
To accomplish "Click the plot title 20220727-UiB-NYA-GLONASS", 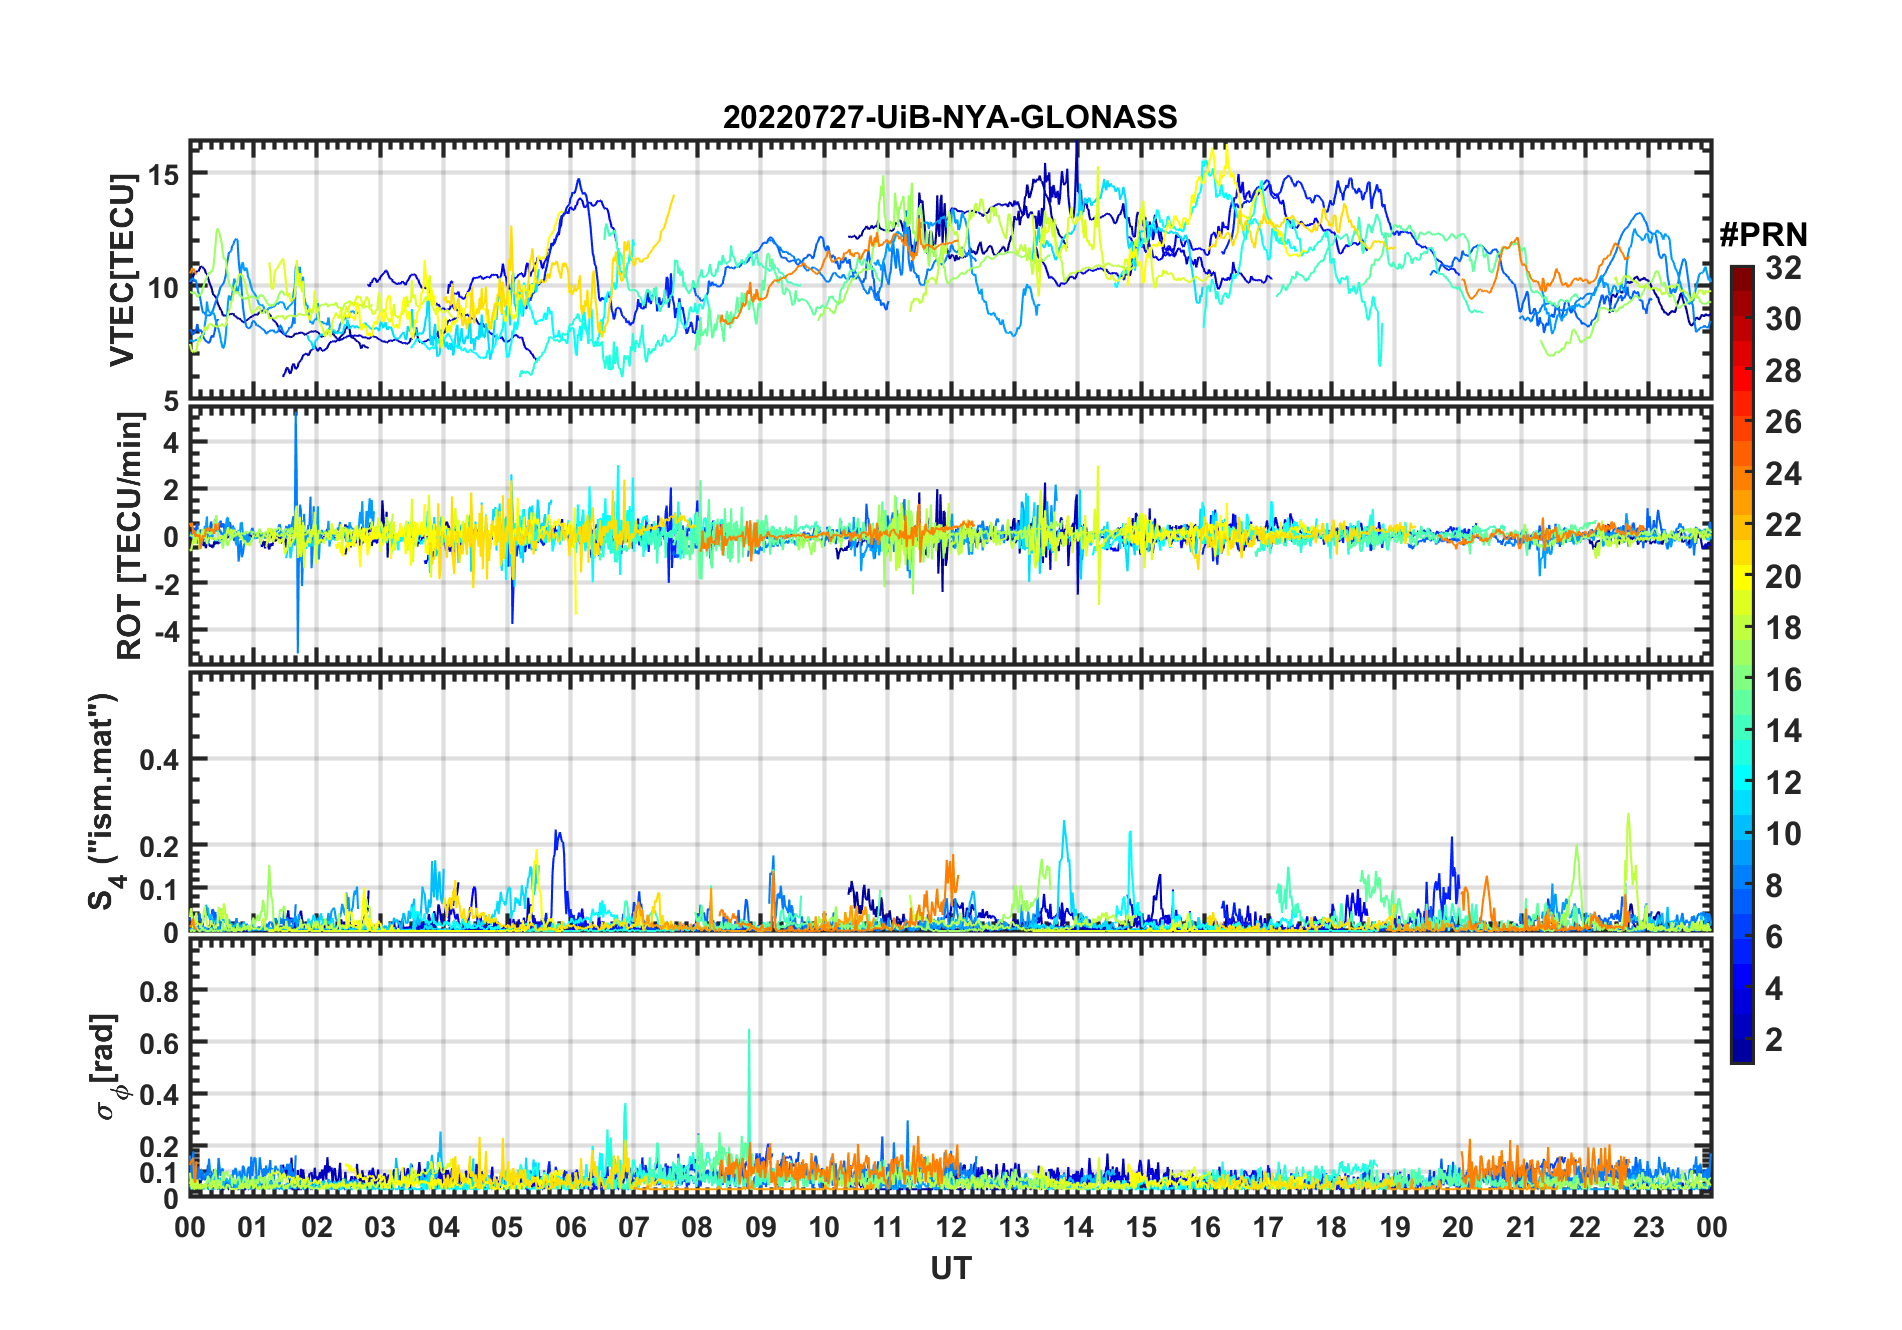I will (x=950, y=117).
